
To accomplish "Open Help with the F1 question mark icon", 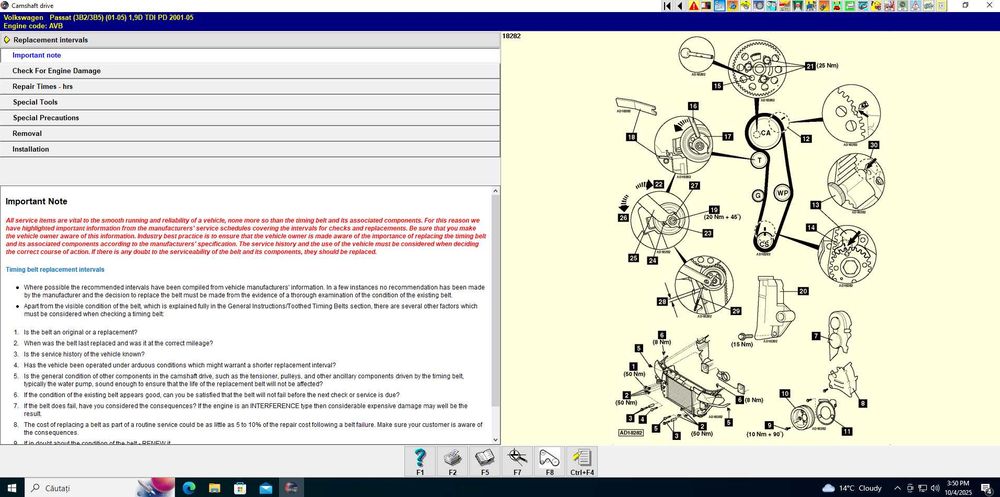I will 420,461.
